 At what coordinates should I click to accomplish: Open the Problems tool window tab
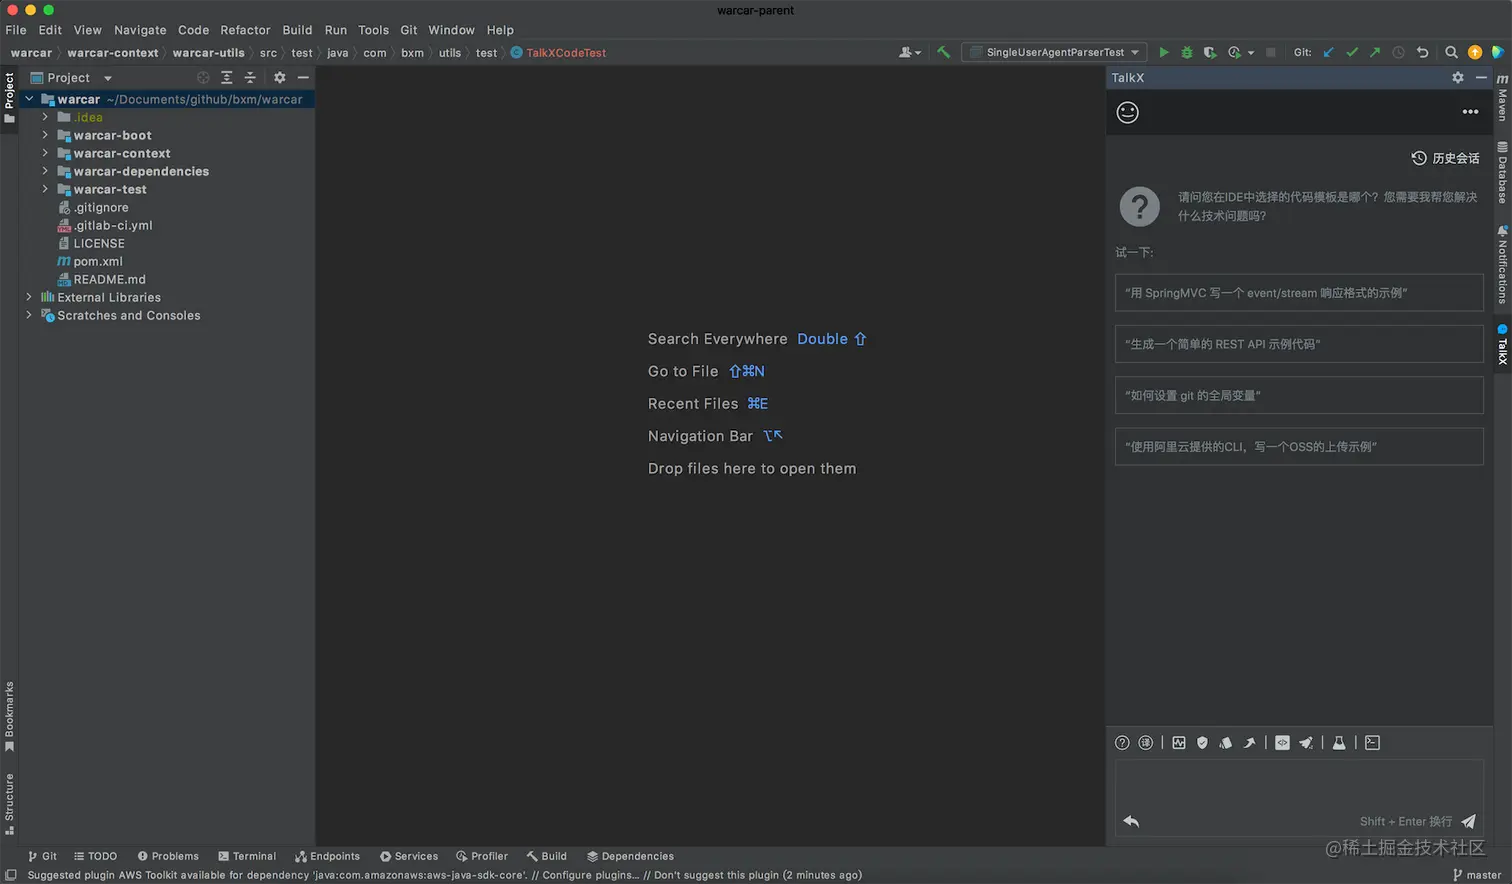[168, 856]
